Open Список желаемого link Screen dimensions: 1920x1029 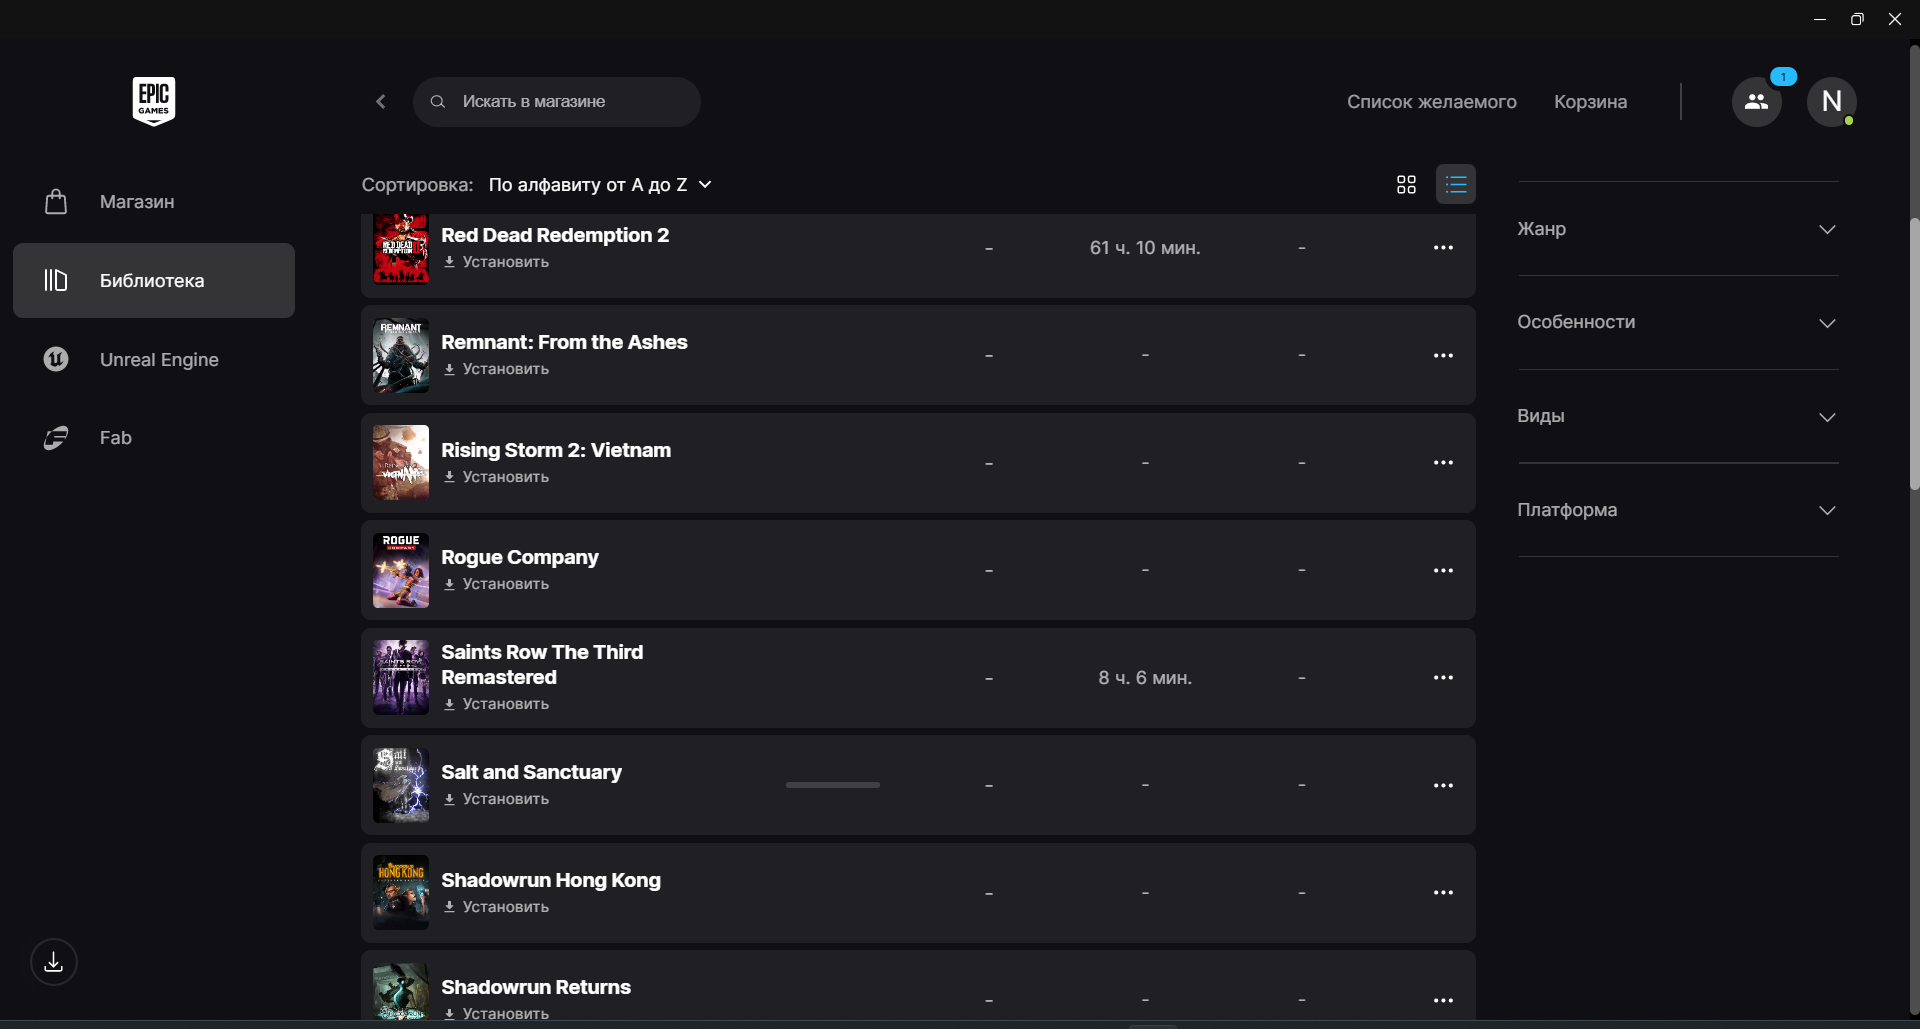(1431, 102)
